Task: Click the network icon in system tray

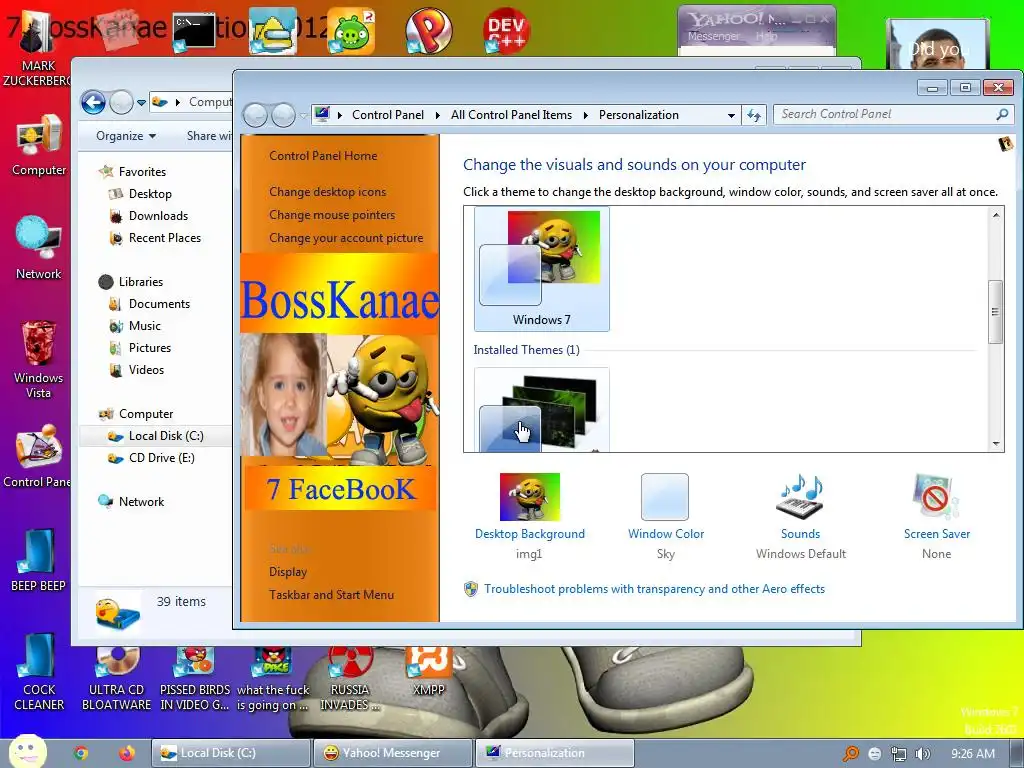Action: click(899, 754)
